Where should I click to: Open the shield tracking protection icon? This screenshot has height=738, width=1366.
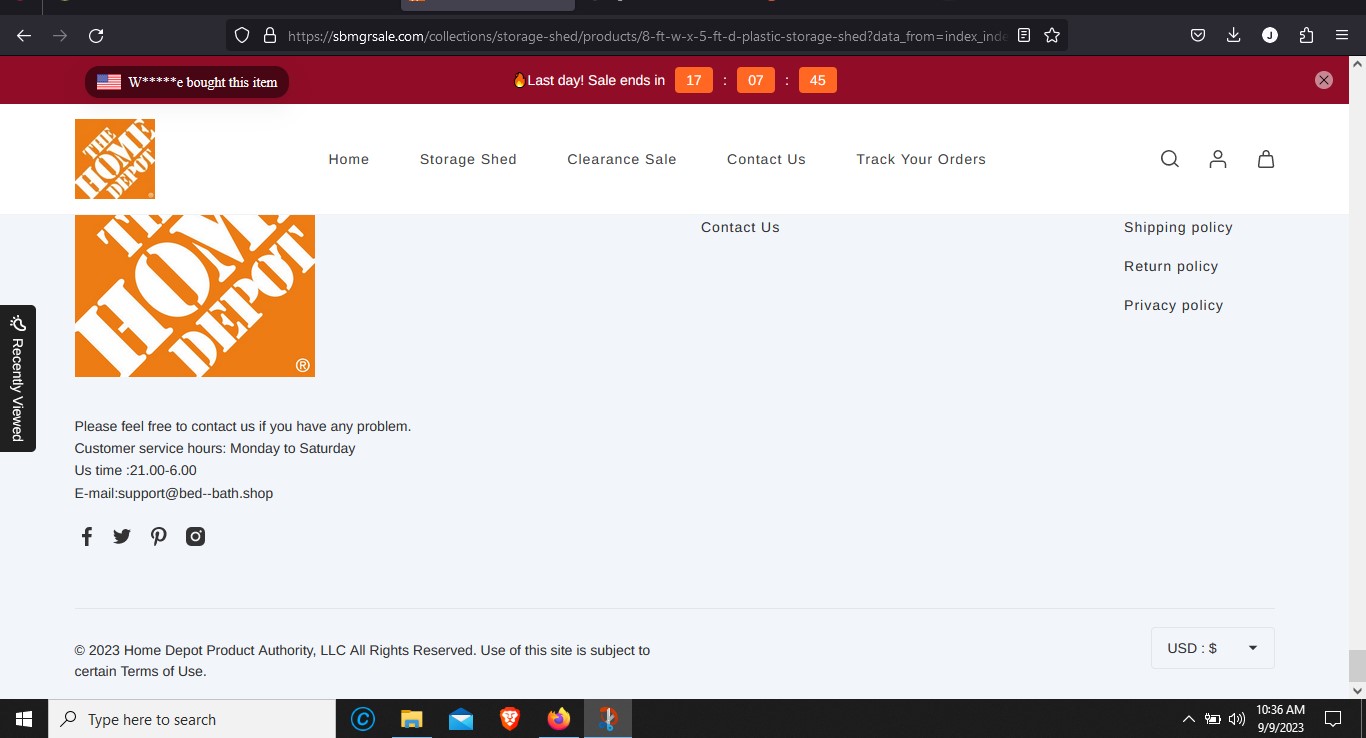click(241, 35)
